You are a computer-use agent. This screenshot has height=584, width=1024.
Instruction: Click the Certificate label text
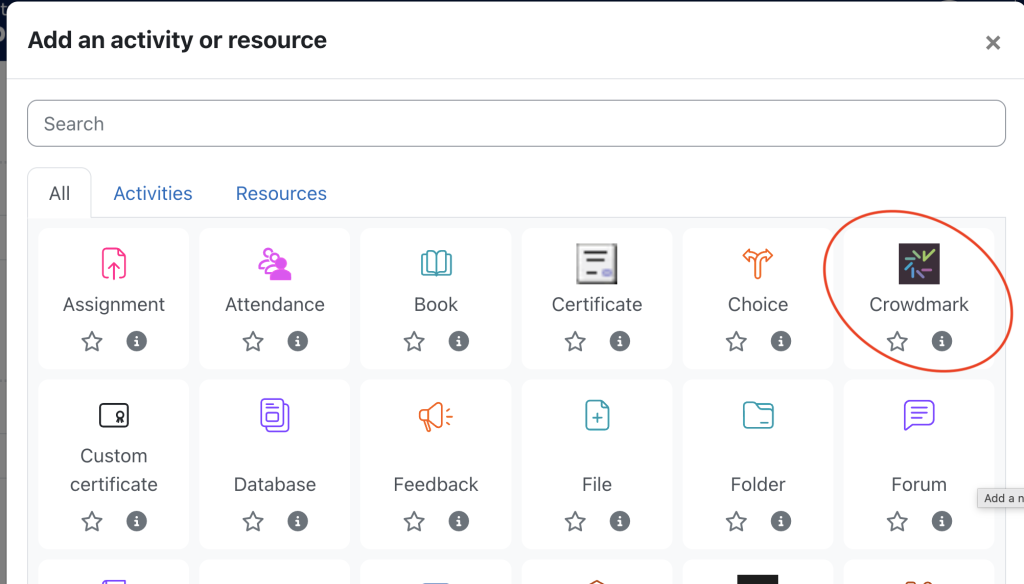(597, 304)
